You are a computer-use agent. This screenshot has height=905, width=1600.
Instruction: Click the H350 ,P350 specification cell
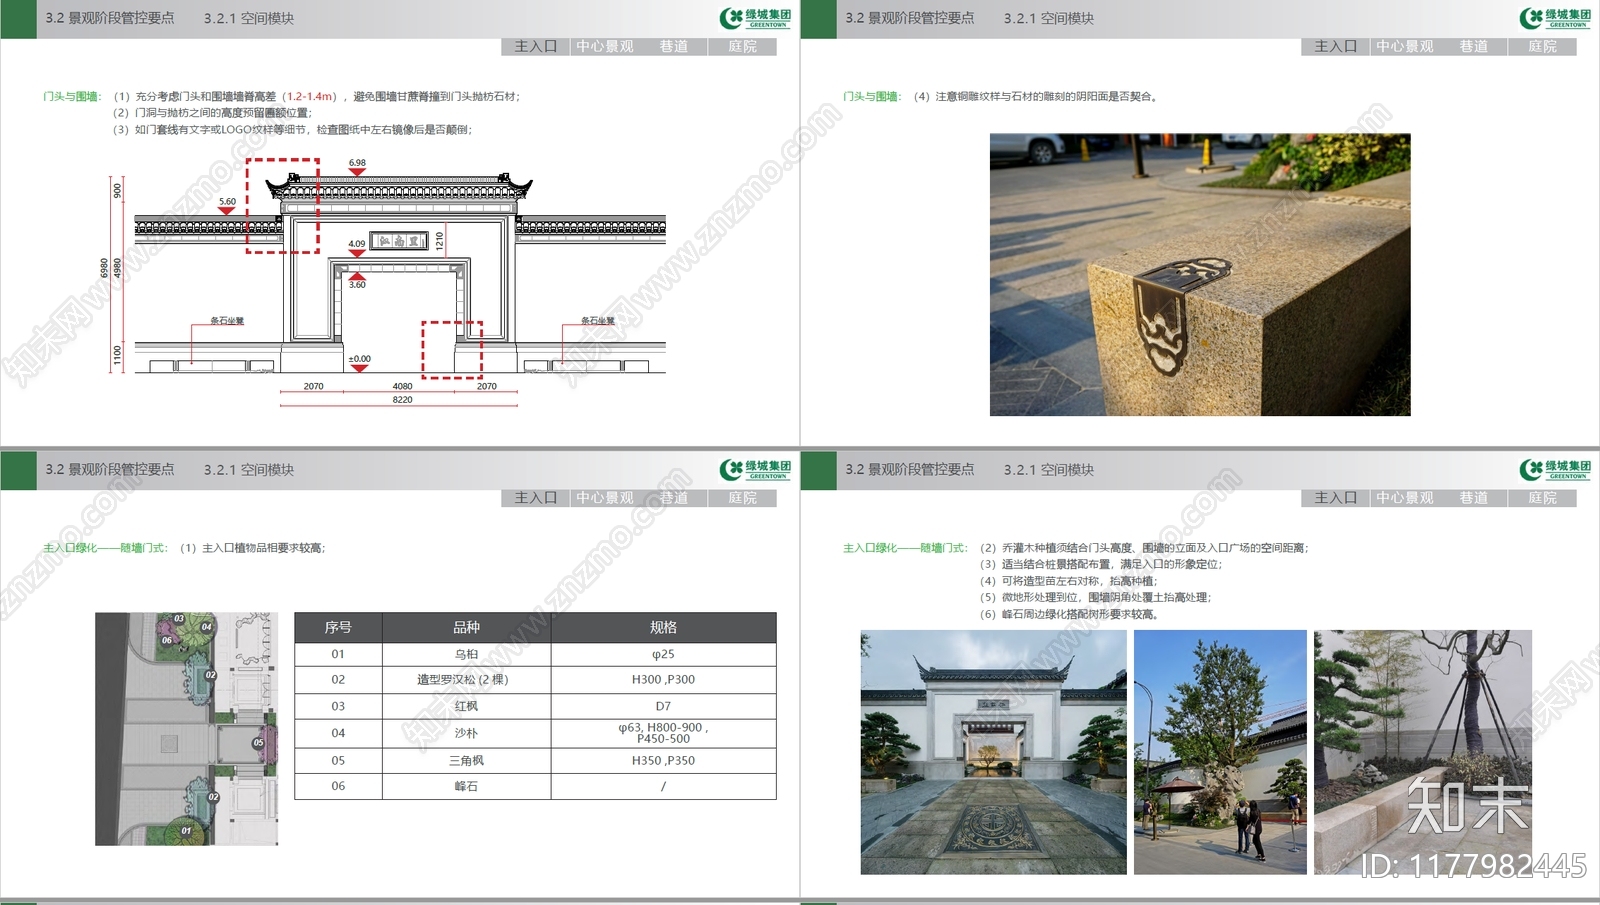663,761
